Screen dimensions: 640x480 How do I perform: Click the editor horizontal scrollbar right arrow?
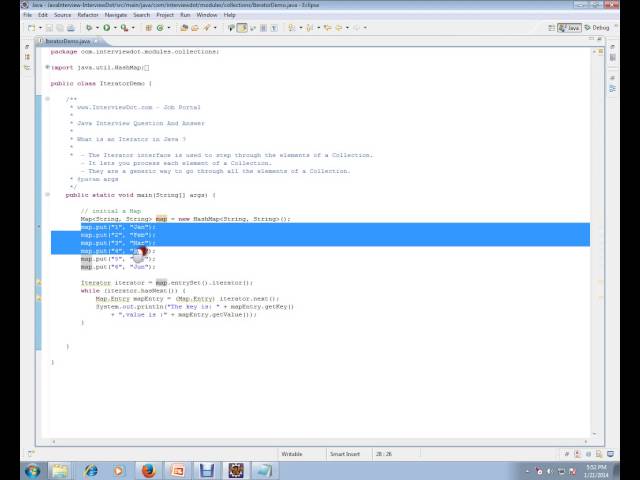point(586,441)
